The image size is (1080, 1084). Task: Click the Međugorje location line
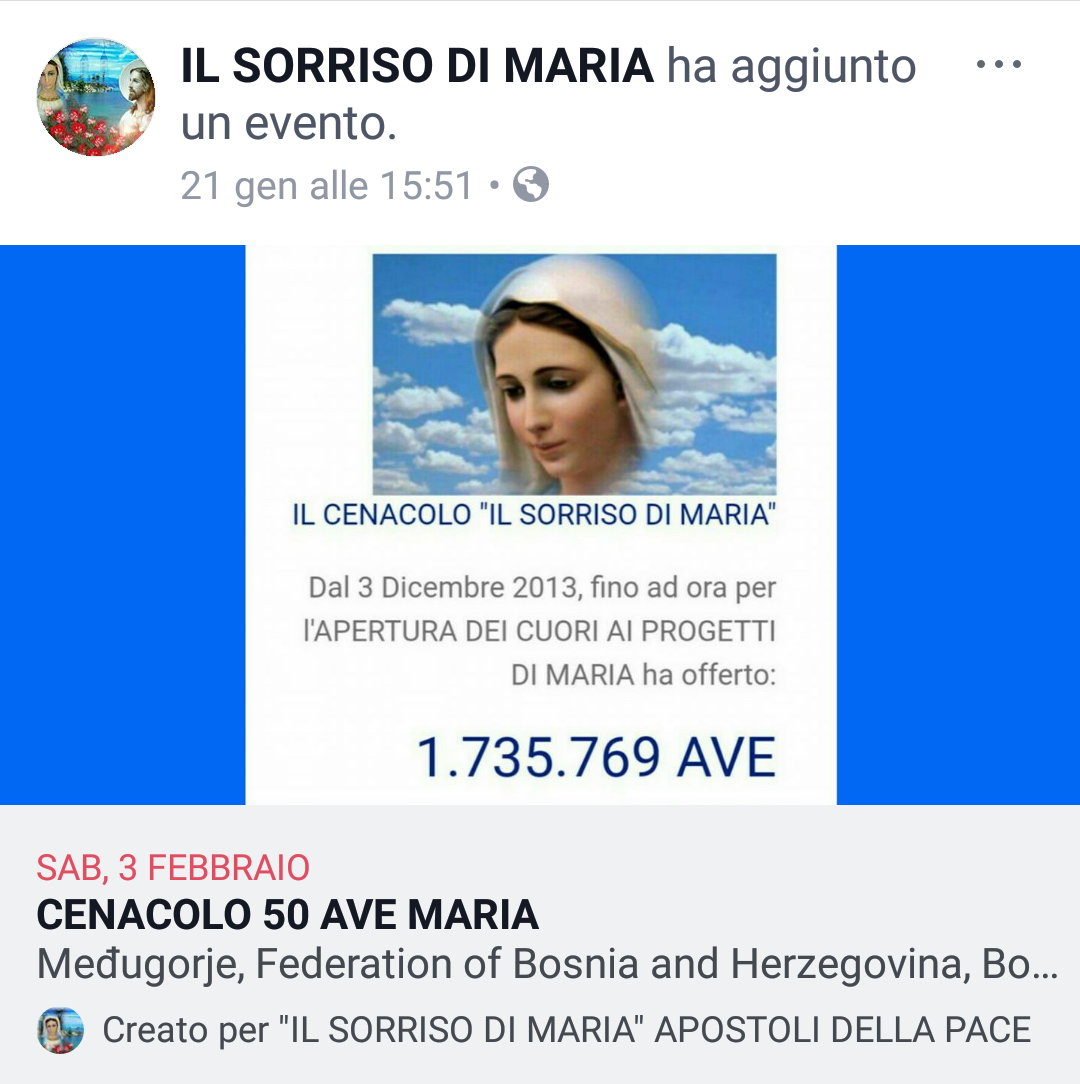click(x=547, y=964)
